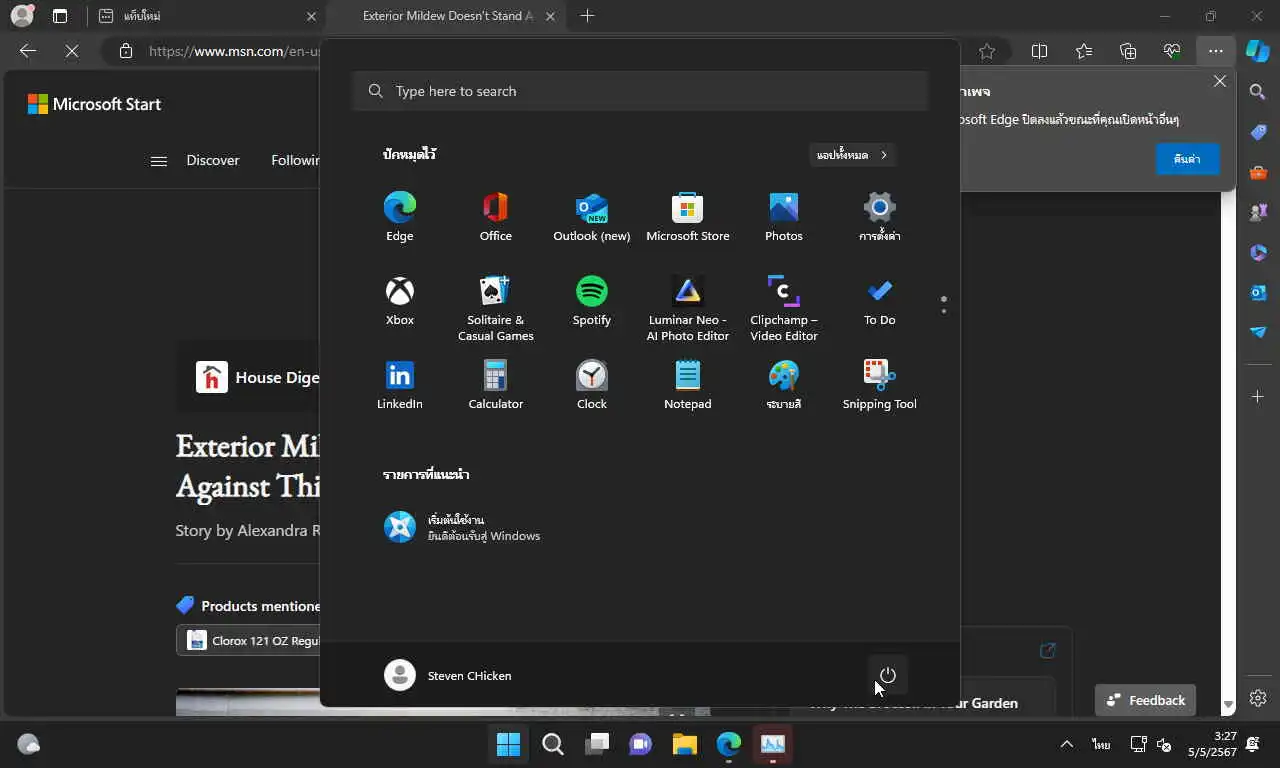This screenshot has width=1280, height=768.
Task: Open Edge from pinned apps
Action: click(x=399, y=217)
